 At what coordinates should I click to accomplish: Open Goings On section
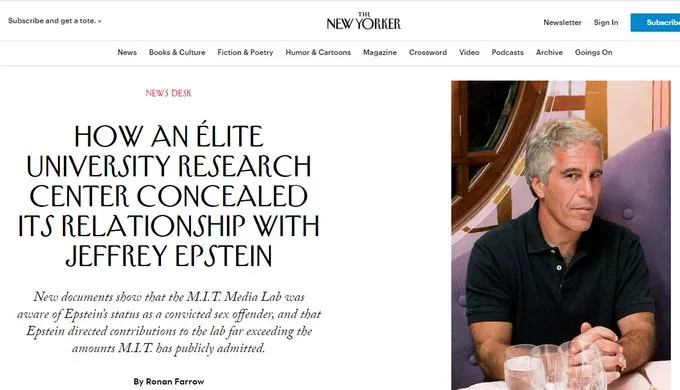pos(593,52)
